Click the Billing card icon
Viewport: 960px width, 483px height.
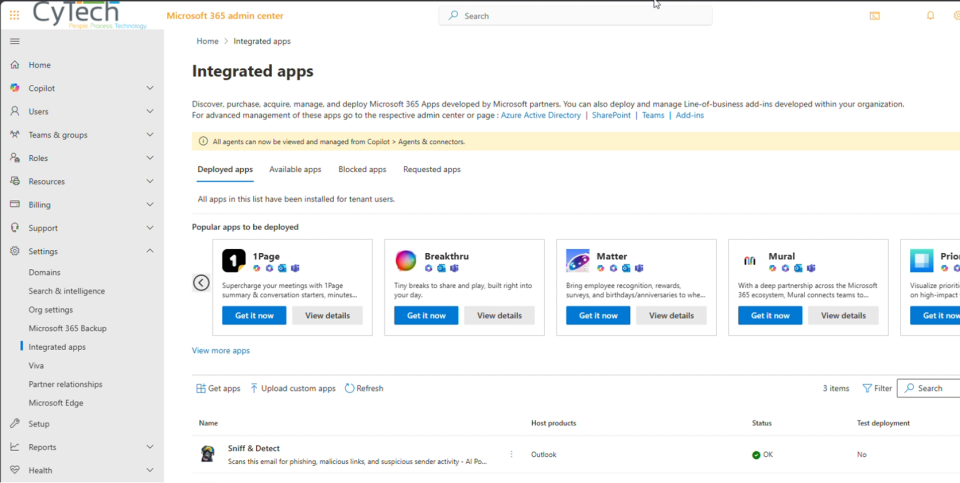tap(15, 204)
